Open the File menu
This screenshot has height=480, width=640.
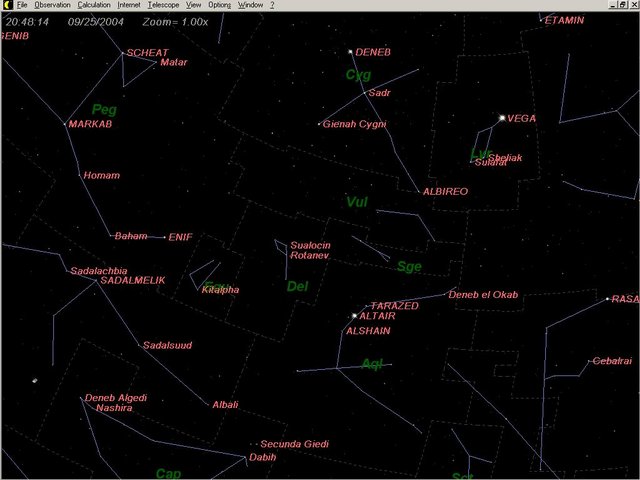tap(21, 5)
